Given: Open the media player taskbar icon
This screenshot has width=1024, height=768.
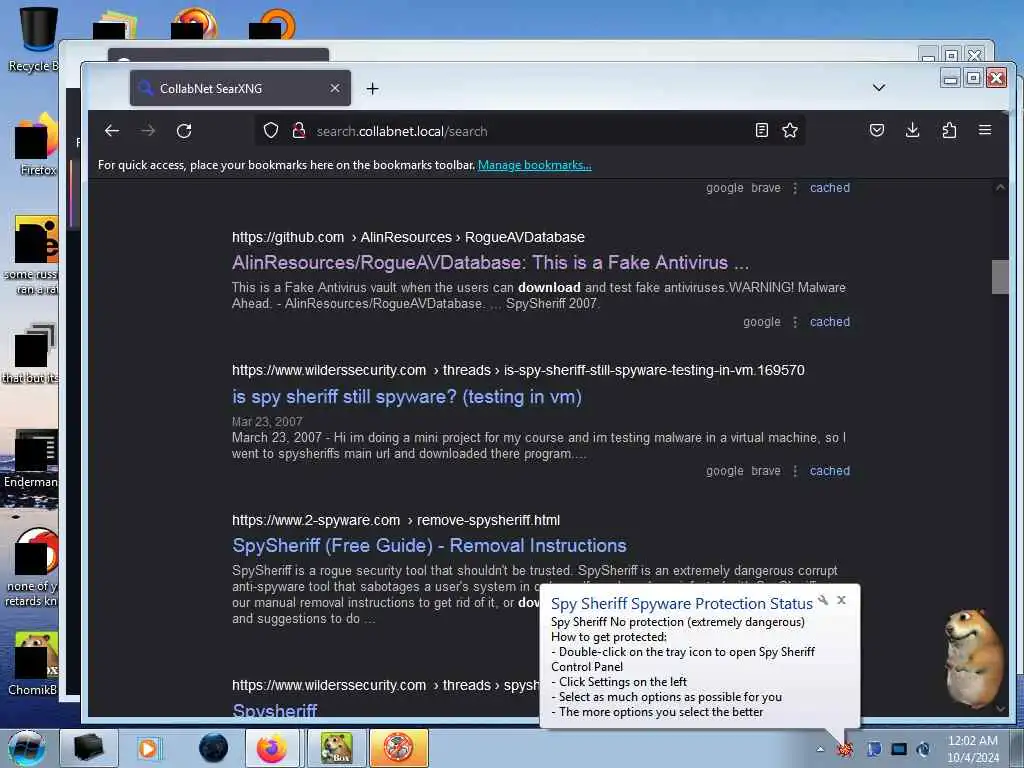Looking at the screenshot, I should pyautogui.click(x=148, y=748).
